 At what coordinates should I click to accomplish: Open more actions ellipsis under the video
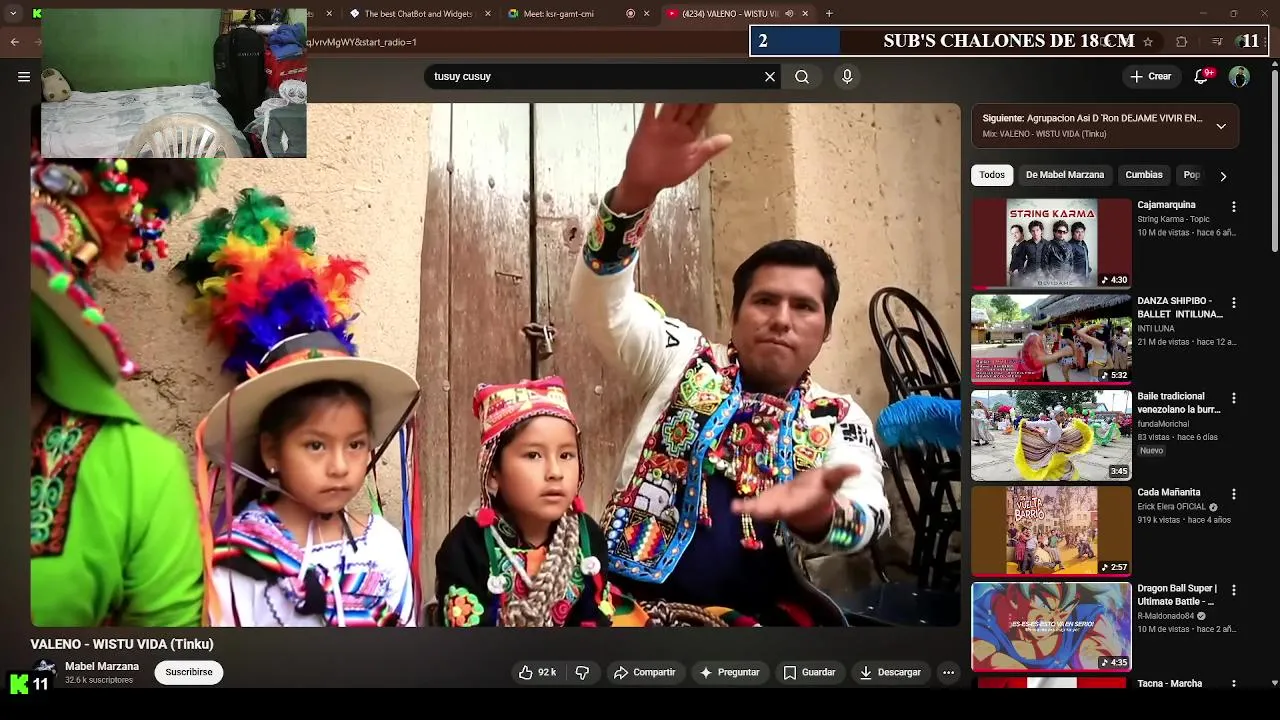coord(948,673)
